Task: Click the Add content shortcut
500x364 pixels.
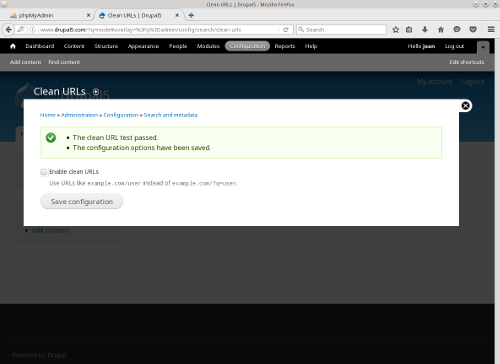Action: (25, 62)
